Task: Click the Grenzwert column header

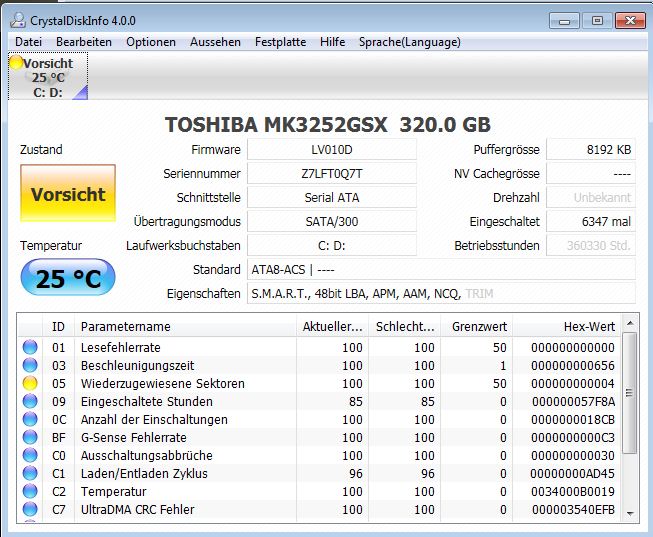Action: (476, 326)
